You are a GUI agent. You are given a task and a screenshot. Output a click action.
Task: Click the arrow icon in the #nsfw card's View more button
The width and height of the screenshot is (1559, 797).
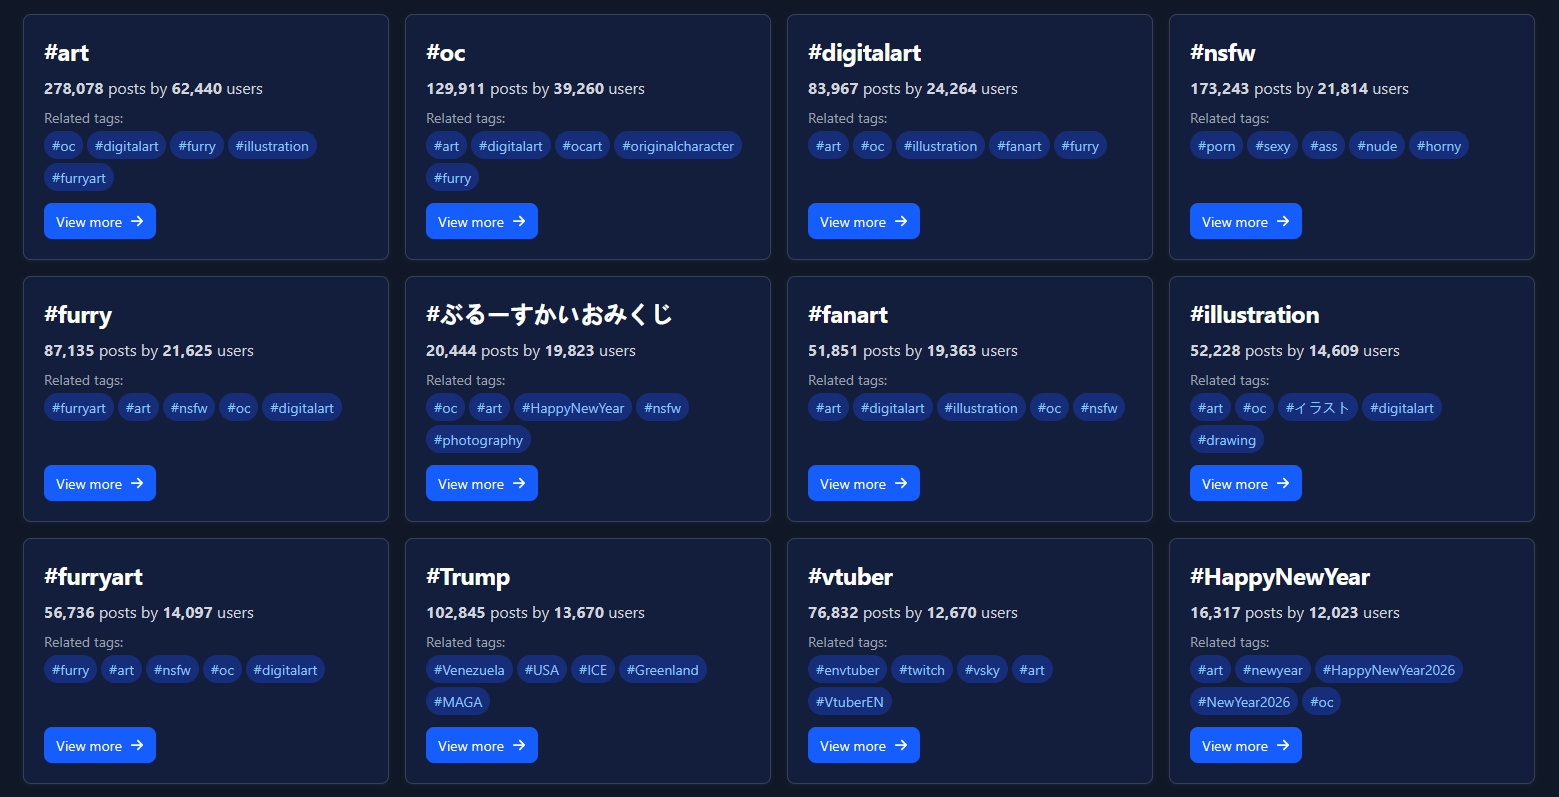(1283, 221)
